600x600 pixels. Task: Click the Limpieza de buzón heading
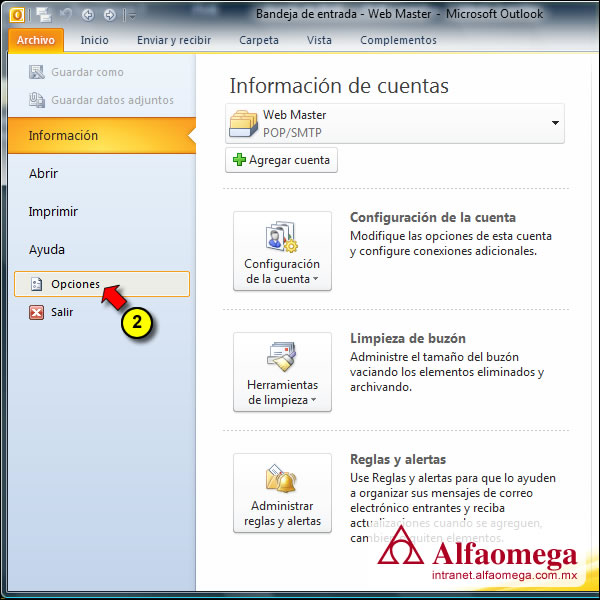point(408,338)
